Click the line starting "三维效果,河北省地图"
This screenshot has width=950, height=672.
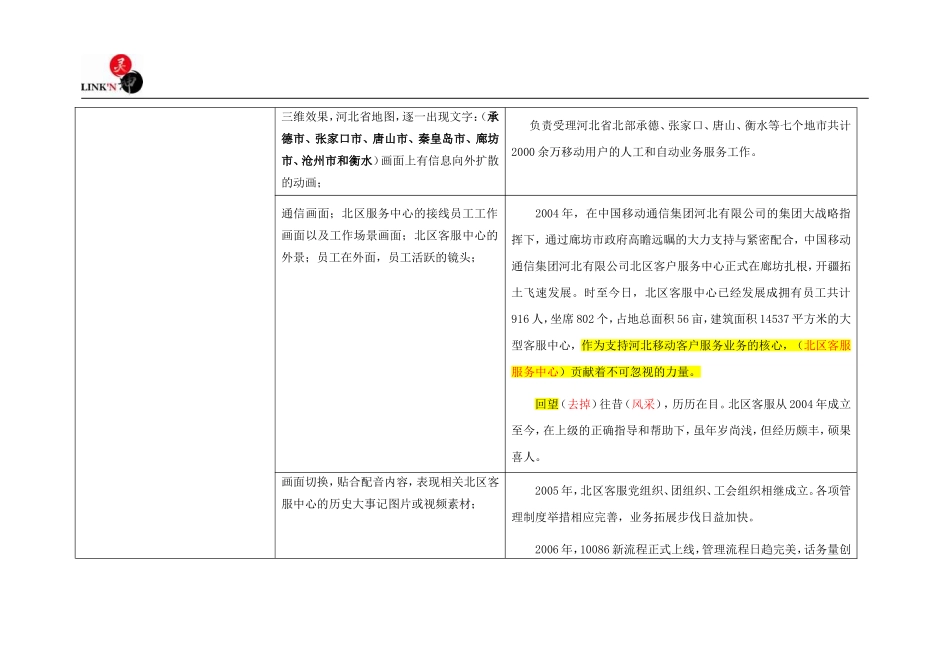pos(390,117)
